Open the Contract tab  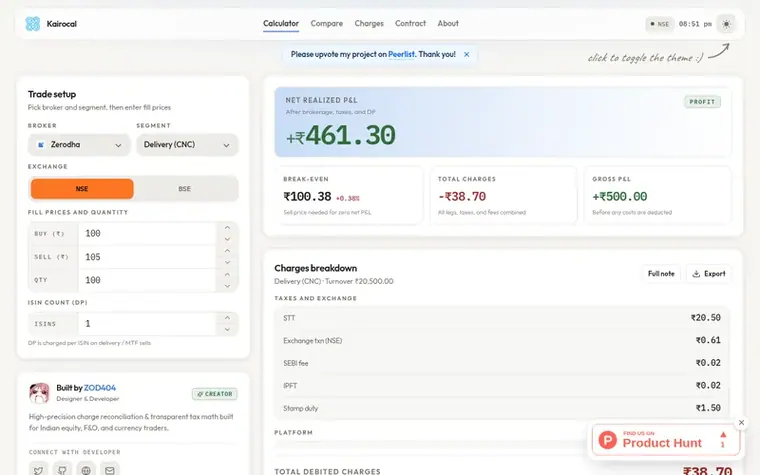click(x=410, y=23)
